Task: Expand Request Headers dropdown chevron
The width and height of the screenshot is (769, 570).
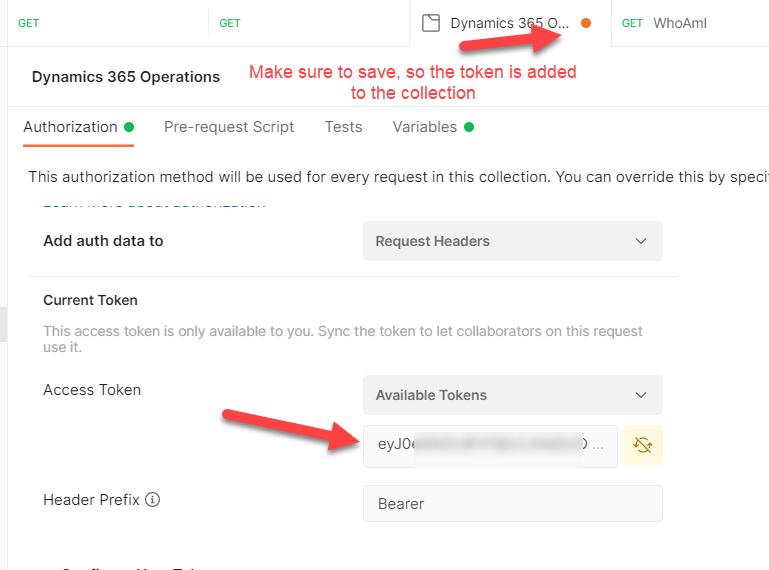Action: click(x=641, y=241)
